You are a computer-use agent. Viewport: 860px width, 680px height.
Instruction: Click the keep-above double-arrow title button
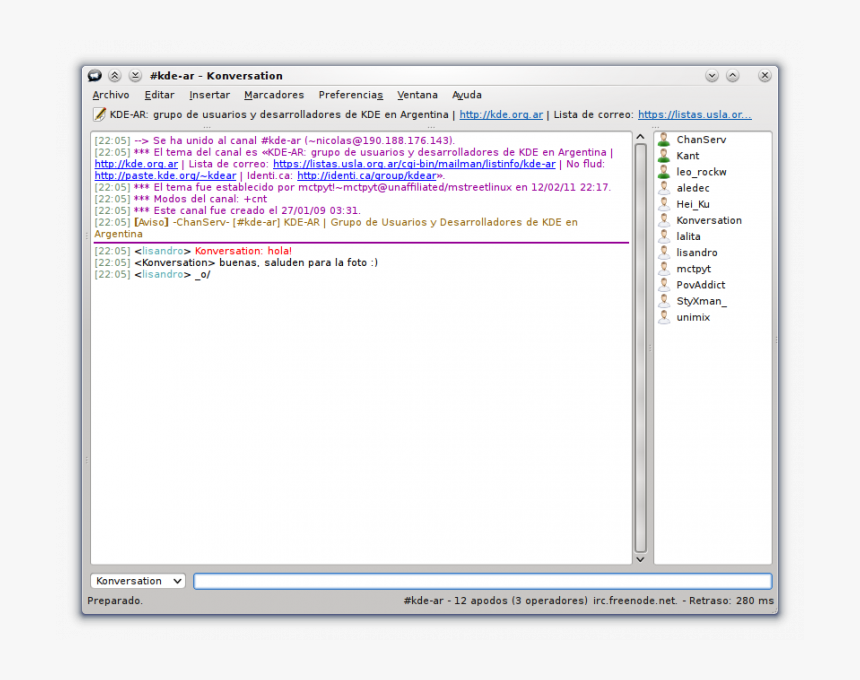[115, 76]
